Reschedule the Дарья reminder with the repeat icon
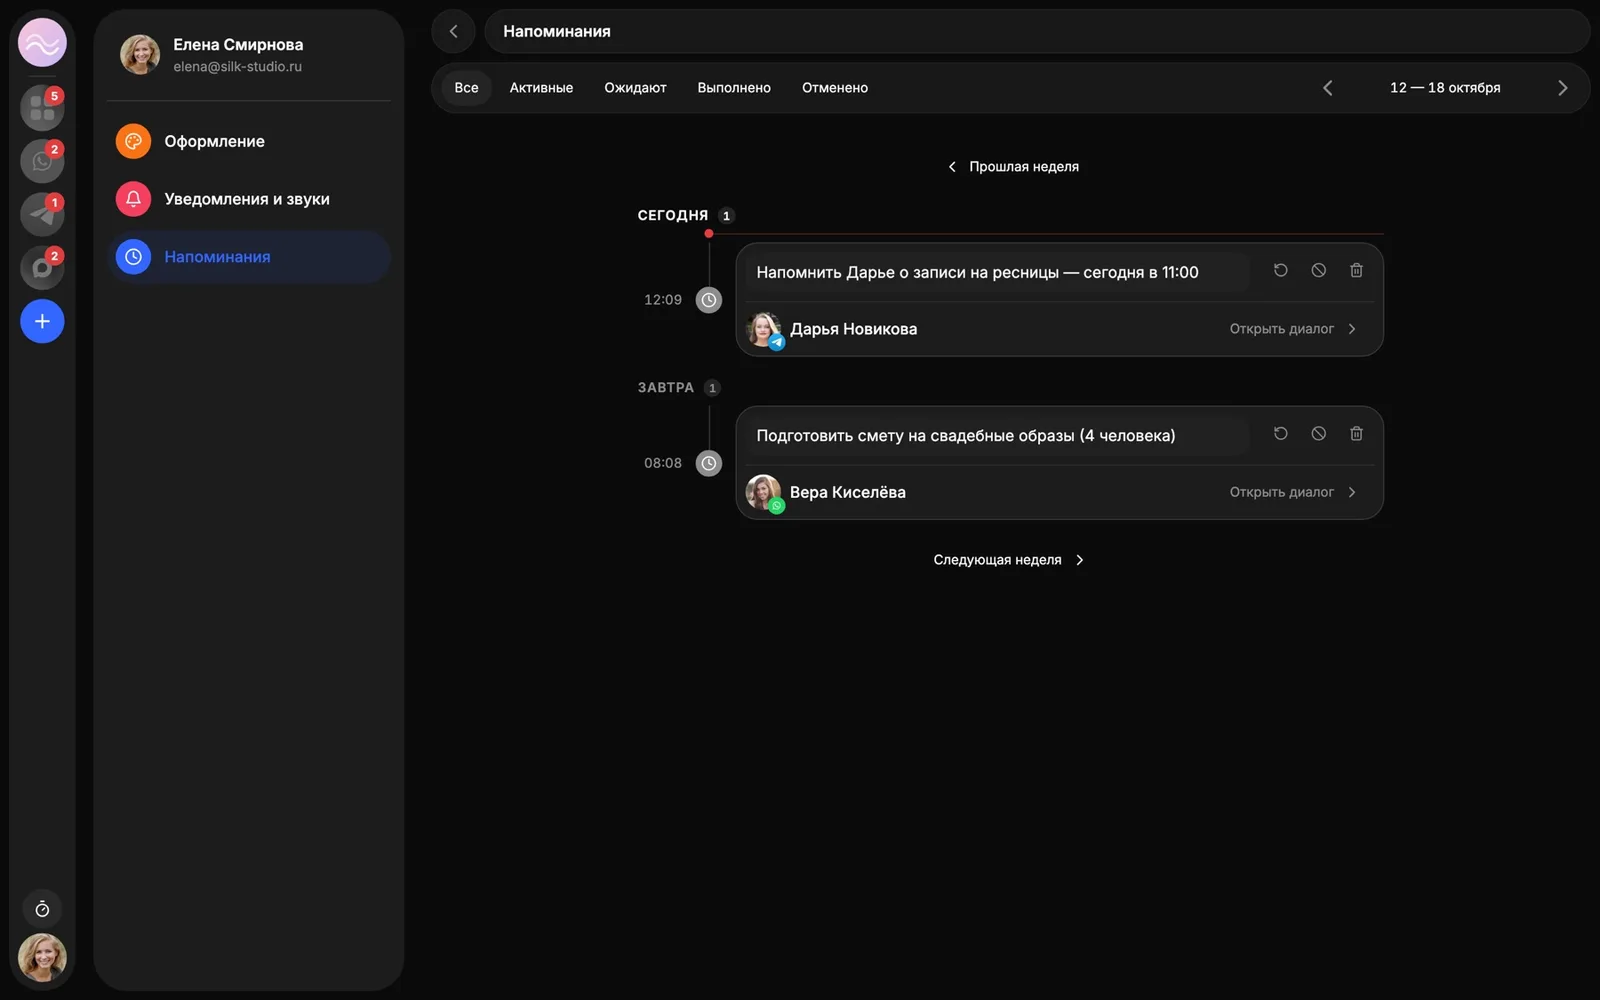The image size is (1600, 1000). tap(1280, 270)
